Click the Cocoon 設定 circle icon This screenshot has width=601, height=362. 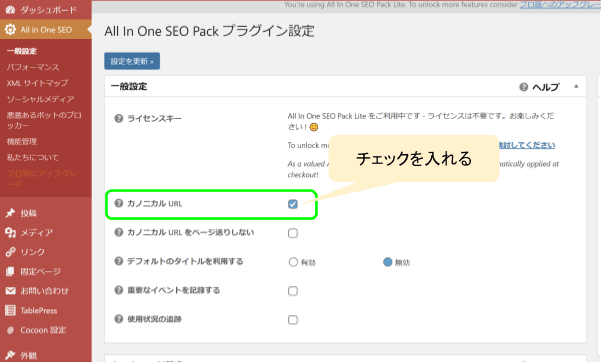[x=10, y=330]
